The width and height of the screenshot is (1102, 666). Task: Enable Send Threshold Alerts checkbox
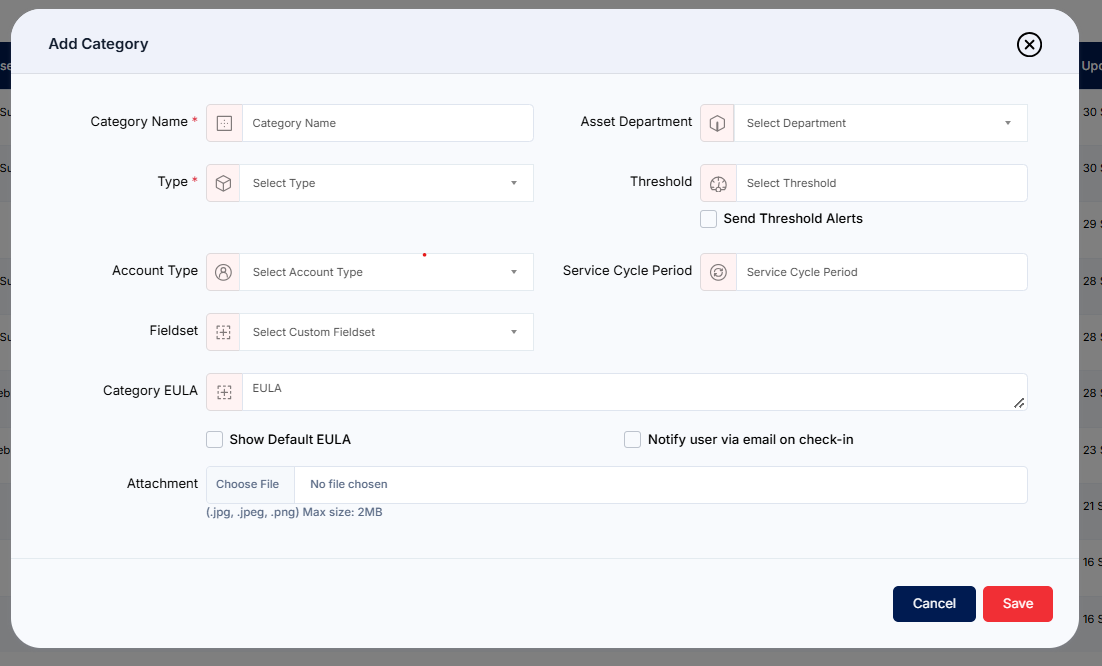[708, 219]
